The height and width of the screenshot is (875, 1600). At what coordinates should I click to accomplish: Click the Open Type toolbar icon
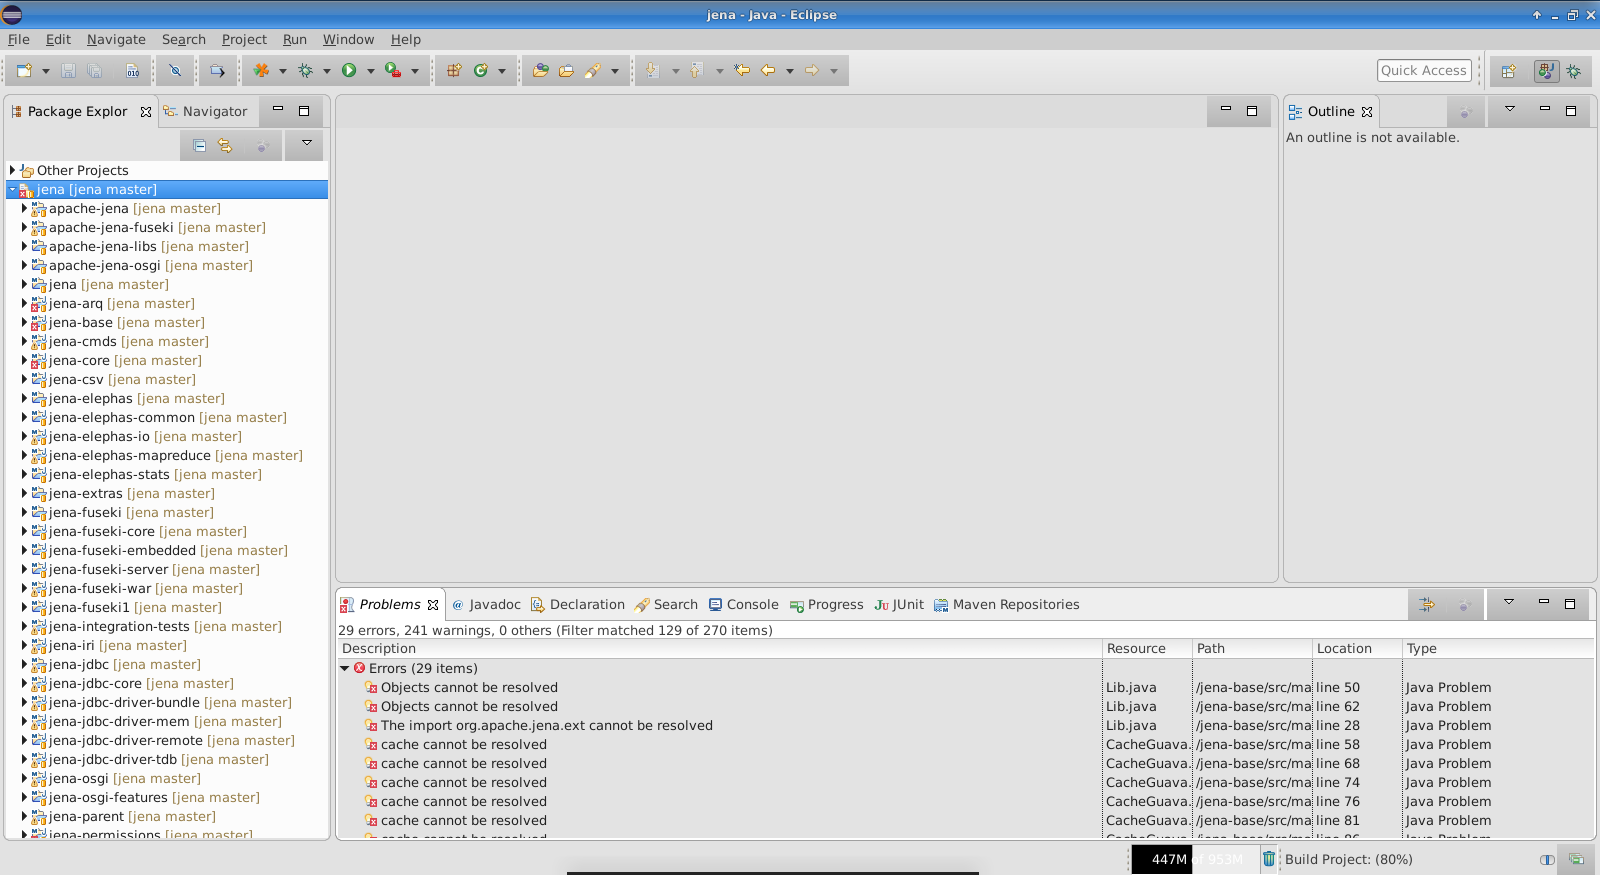[x=540, y=70]
